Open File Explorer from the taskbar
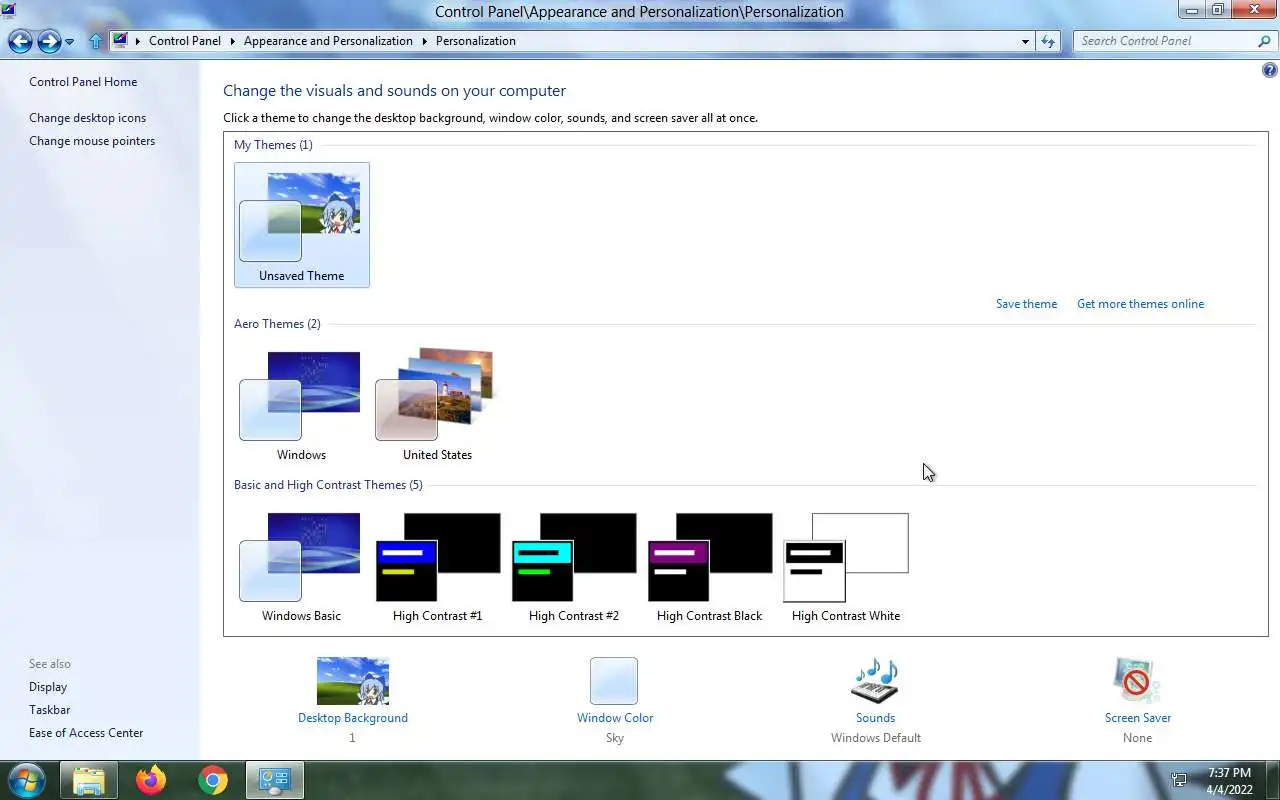Image resolution: width=1280 pixels, height=800 pixels. click(x=89, y=780)
